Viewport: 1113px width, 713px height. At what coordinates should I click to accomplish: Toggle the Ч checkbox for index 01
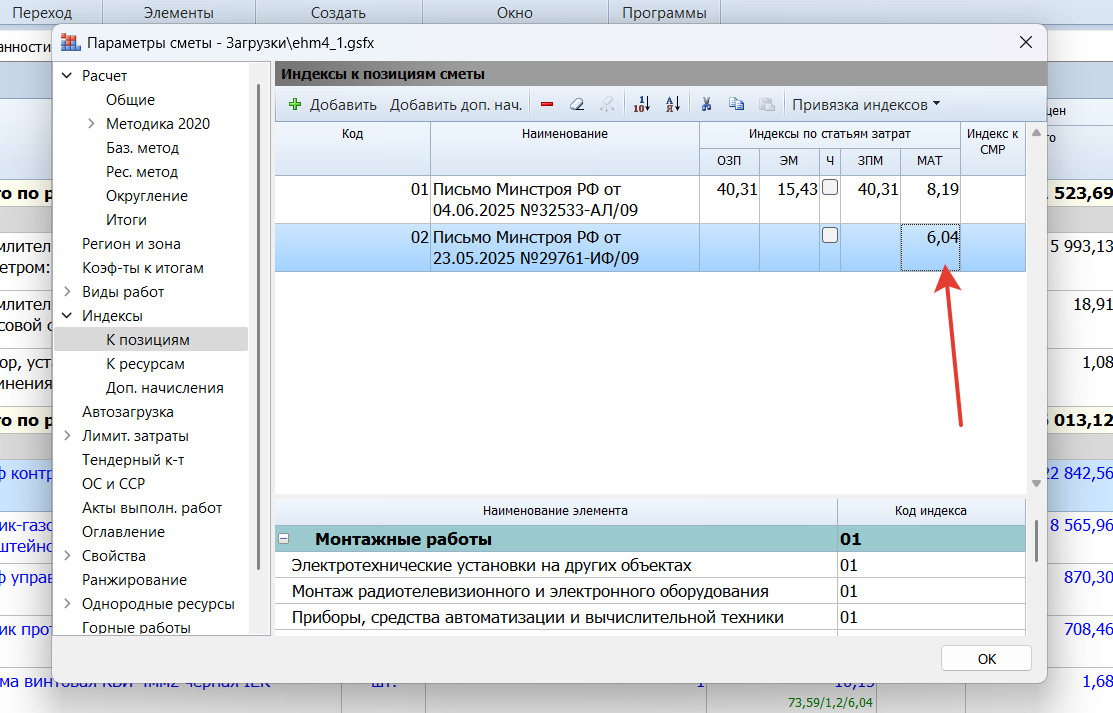[x=830, y=188]
